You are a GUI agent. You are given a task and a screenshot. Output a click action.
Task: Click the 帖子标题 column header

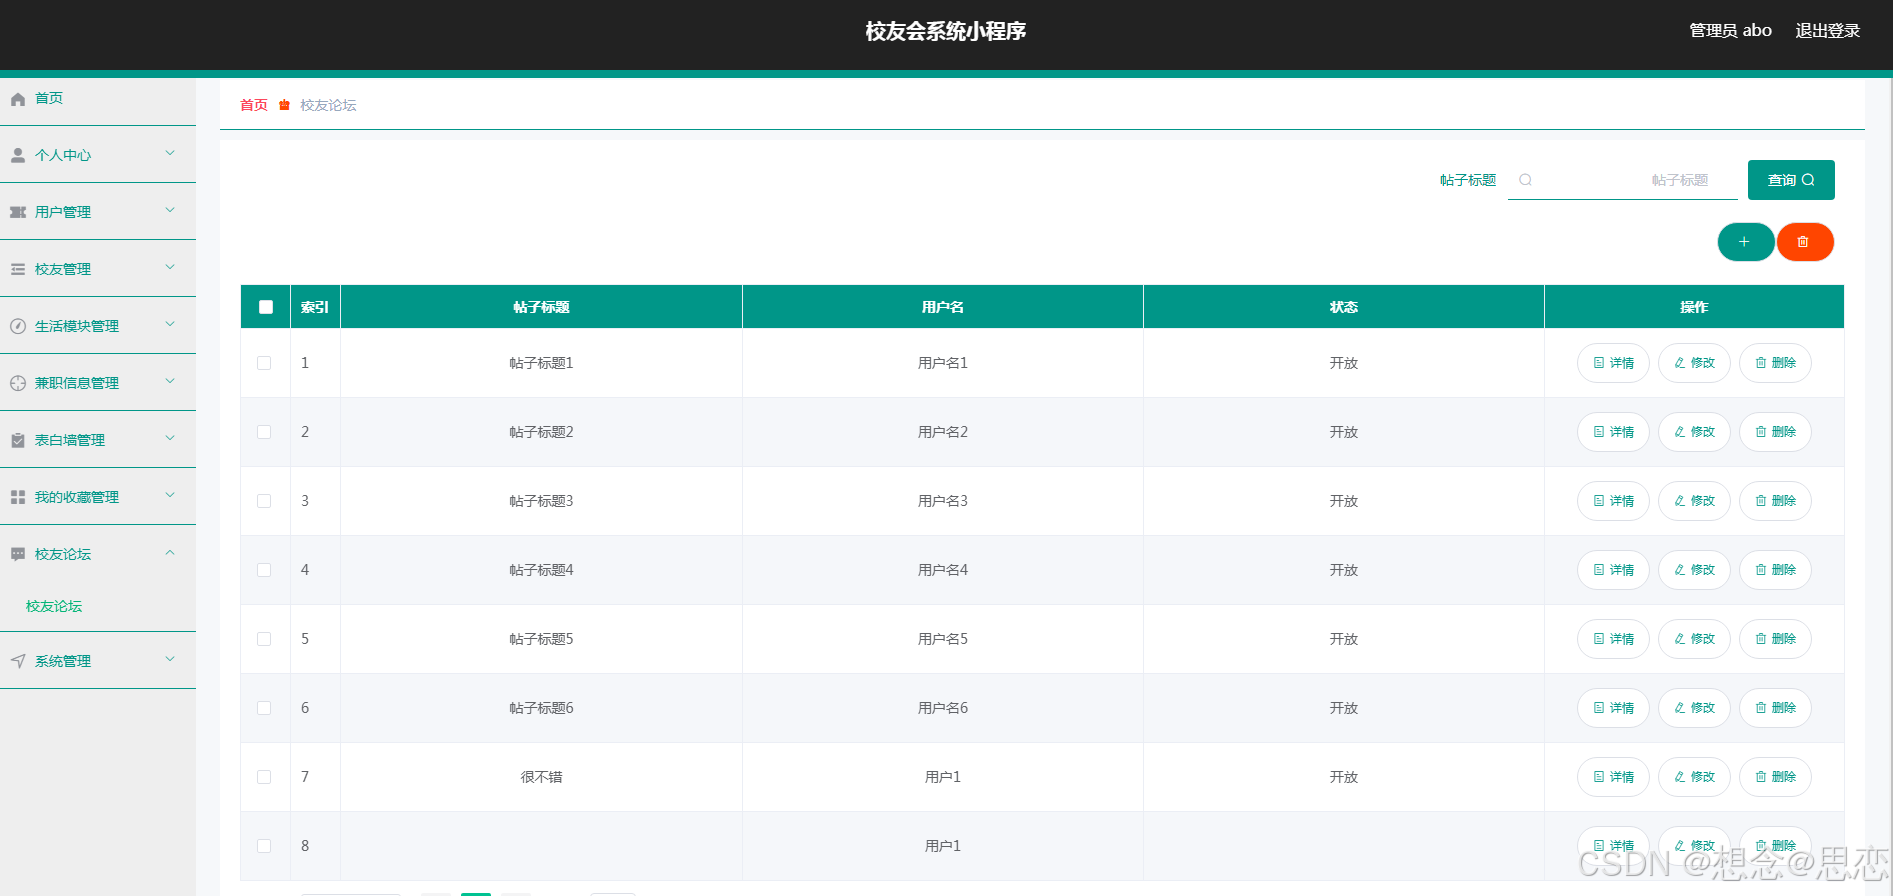(x=541, y=307)
